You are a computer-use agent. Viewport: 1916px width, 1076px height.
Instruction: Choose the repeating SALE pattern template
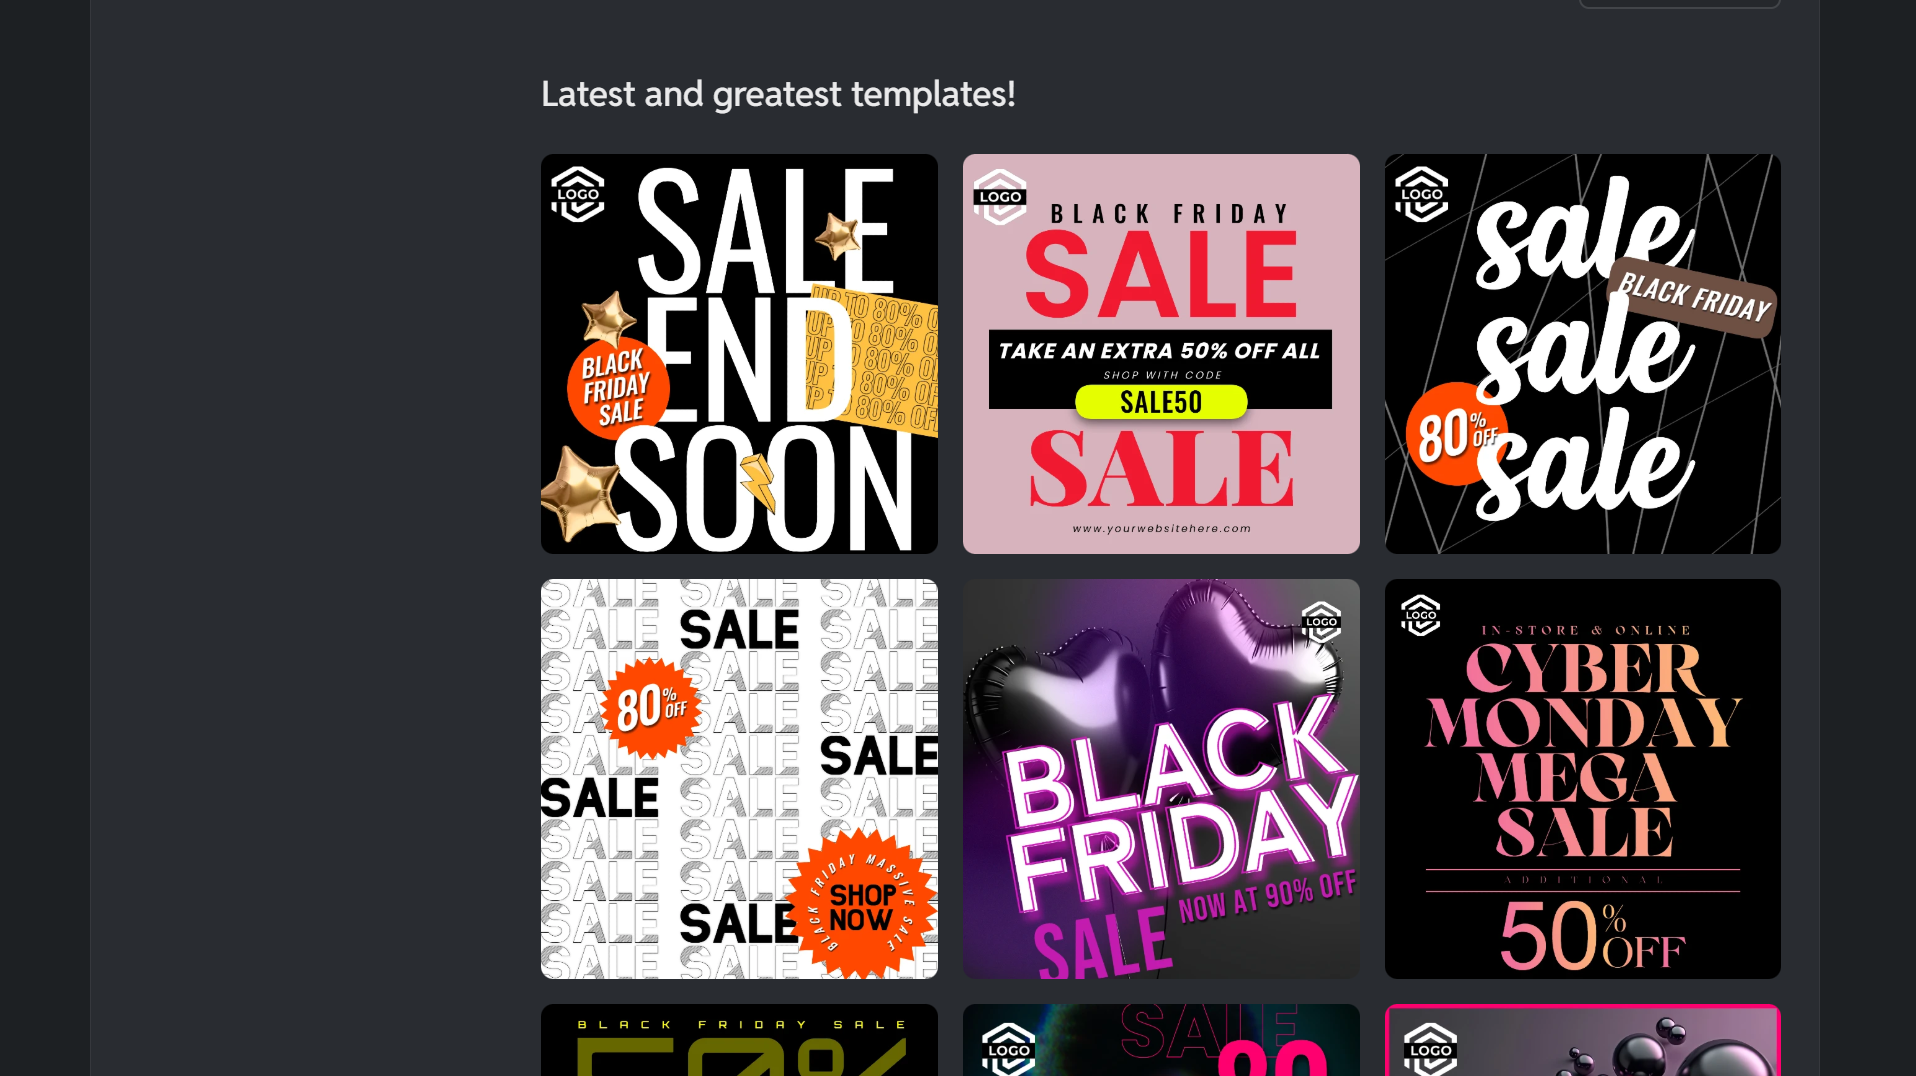pyautogui.click(x=739, y=778)
